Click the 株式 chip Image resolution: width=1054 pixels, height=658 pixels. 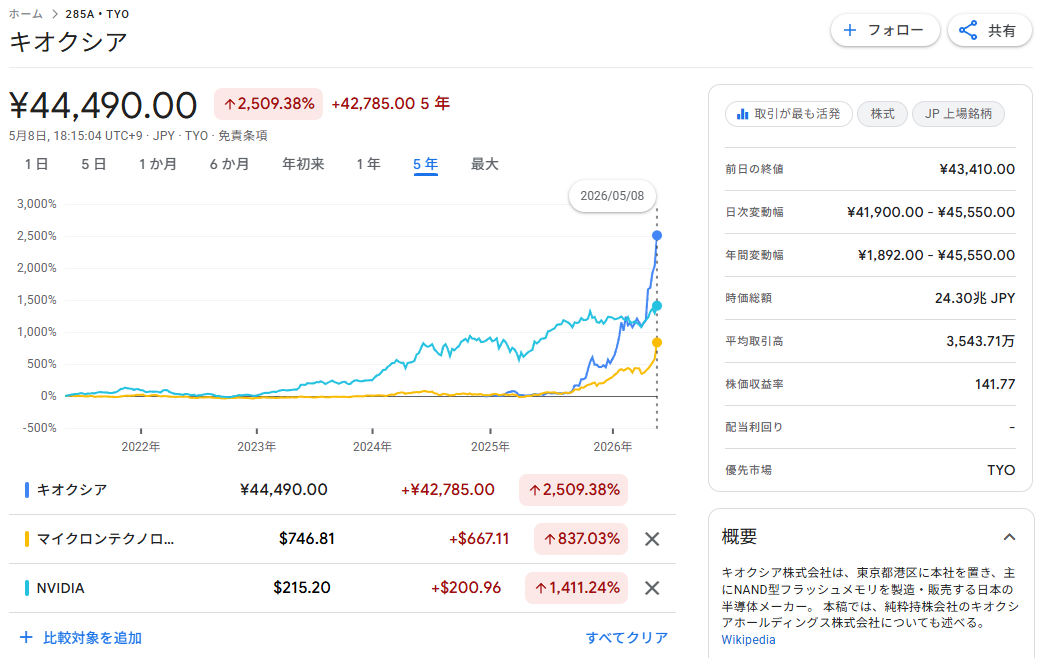point(883,114)
